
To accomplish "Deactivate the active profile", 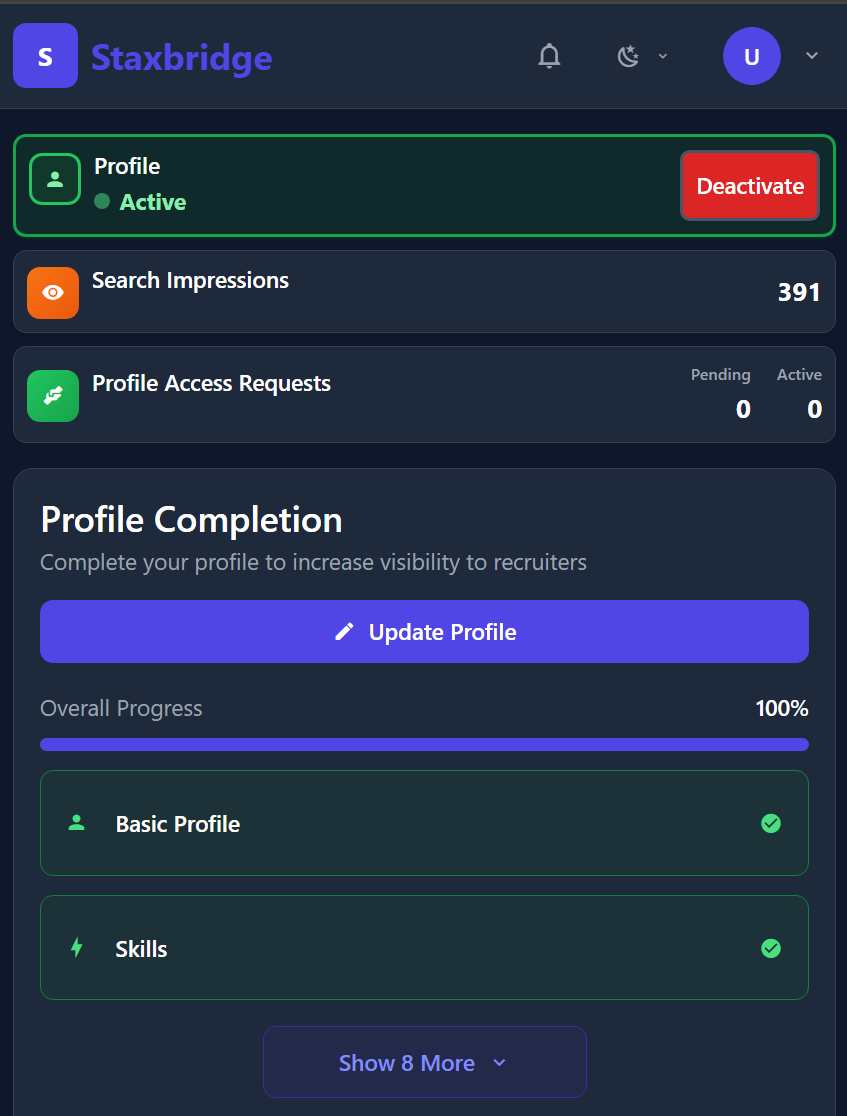I will click(750, 186).
